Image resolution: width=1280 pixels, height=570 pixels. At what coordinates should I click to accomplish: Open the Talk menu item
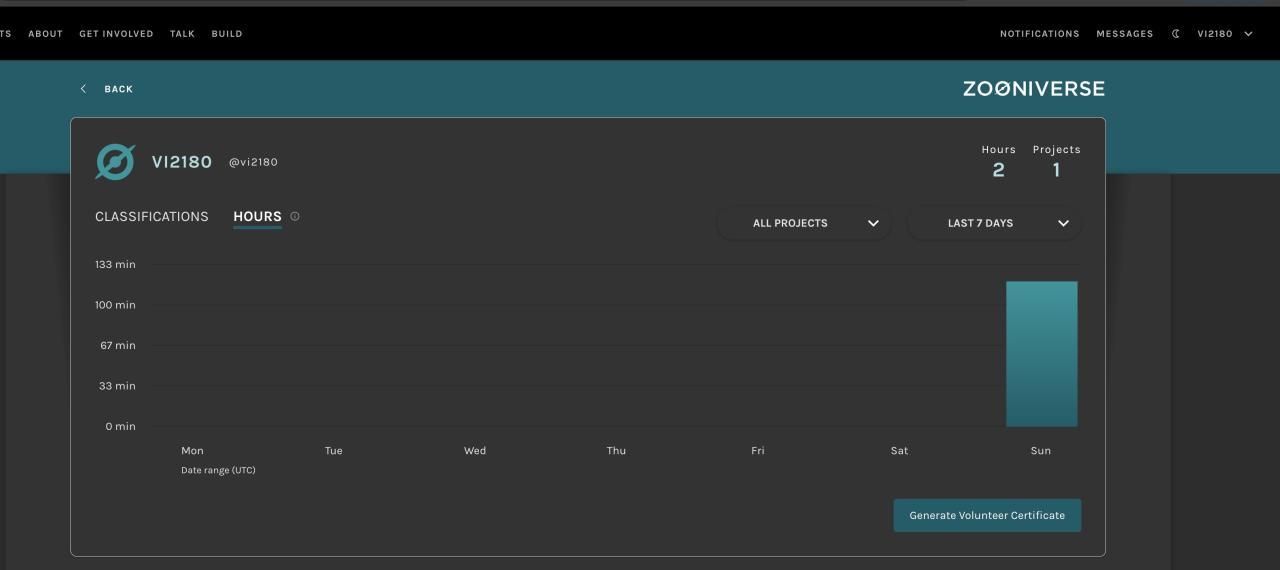[x=182, y=34]
